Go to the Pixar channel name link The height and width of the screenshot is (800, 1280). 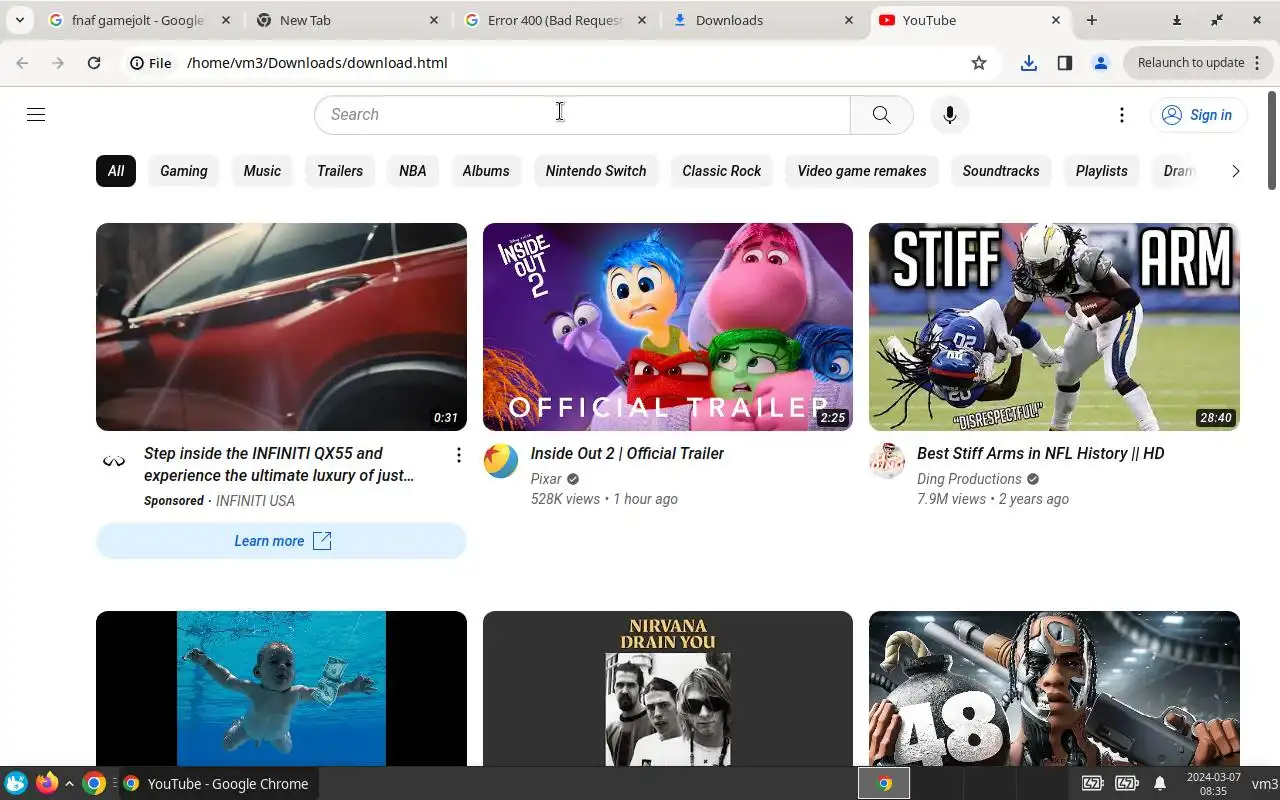coord(546,479)
